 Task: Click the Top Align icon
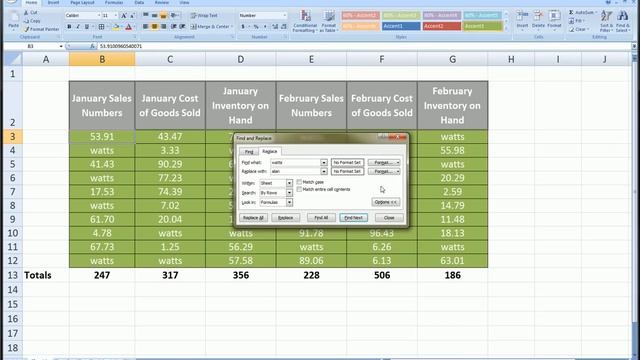click(145, 15)
